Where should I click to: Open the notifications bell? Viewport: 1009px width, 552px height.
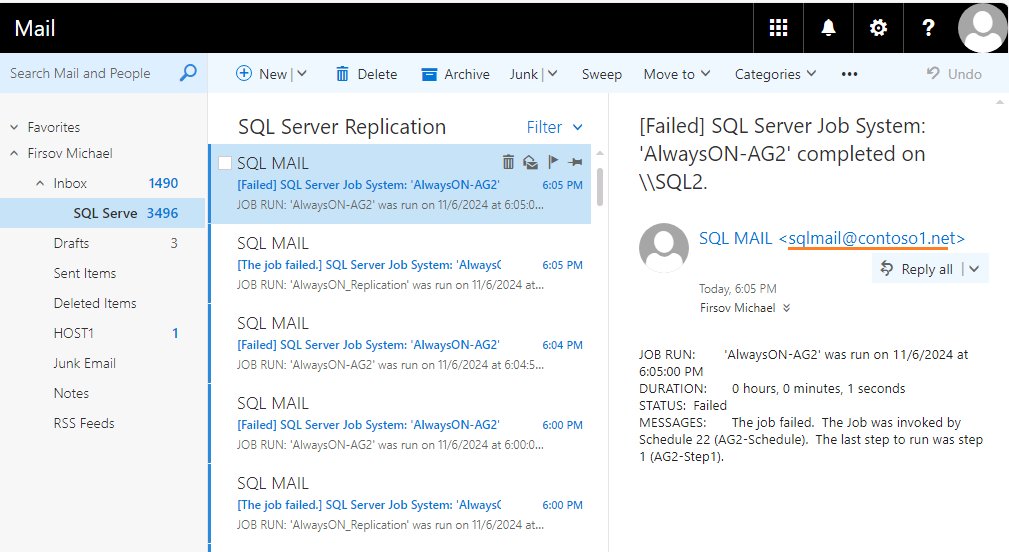(x=828, y=28)
